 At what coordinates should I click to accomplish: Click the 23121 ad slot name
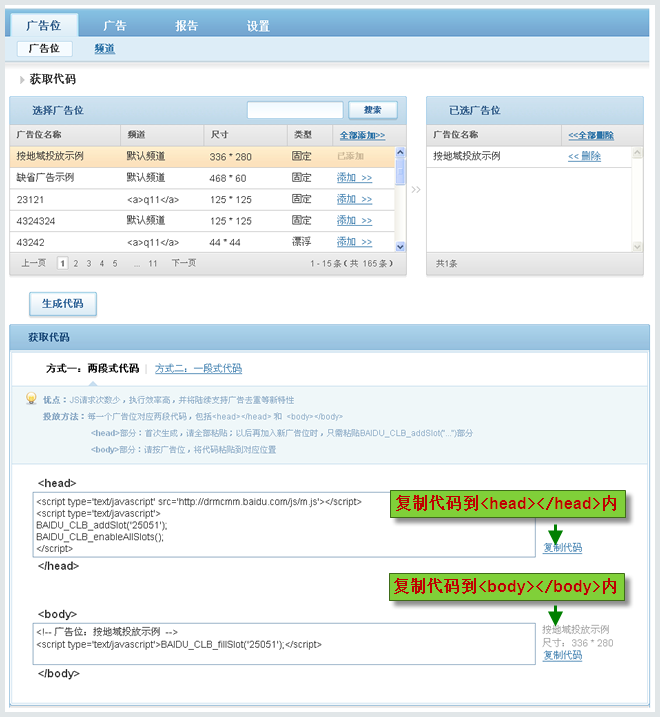coord(30,199)
